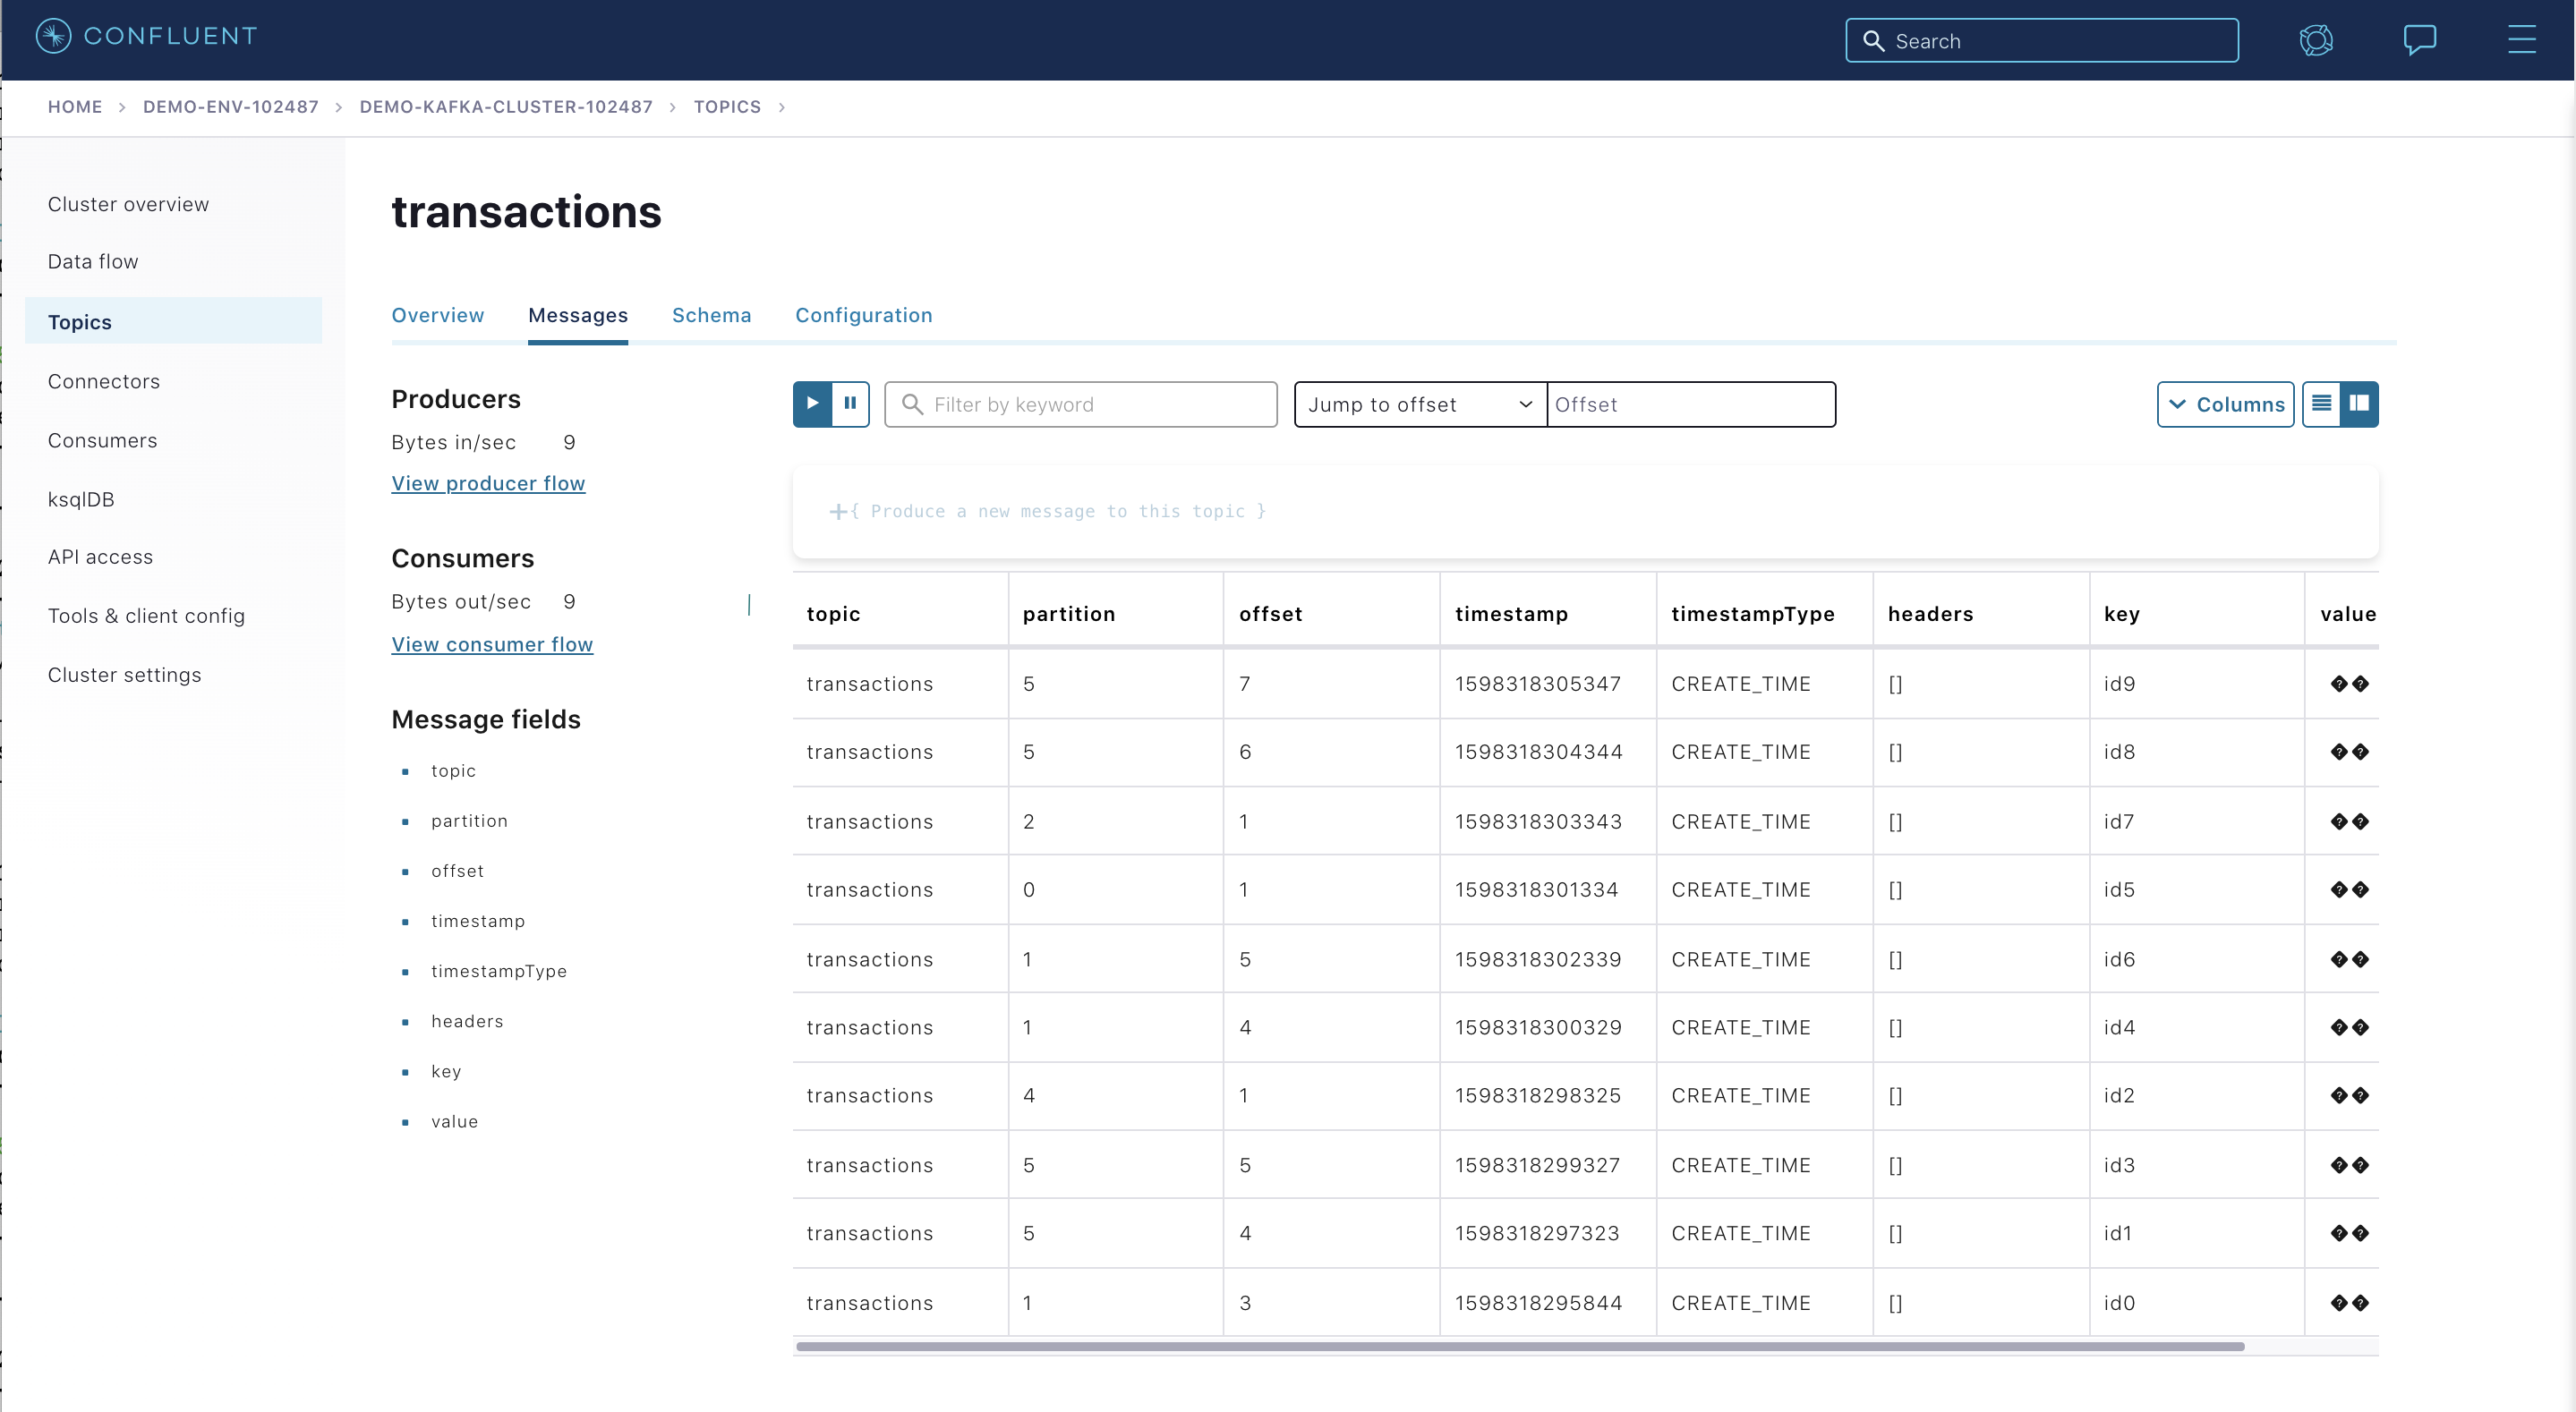Open View producer flow link
This screenshot has width=2576, height=1412.
pos(488,483)
